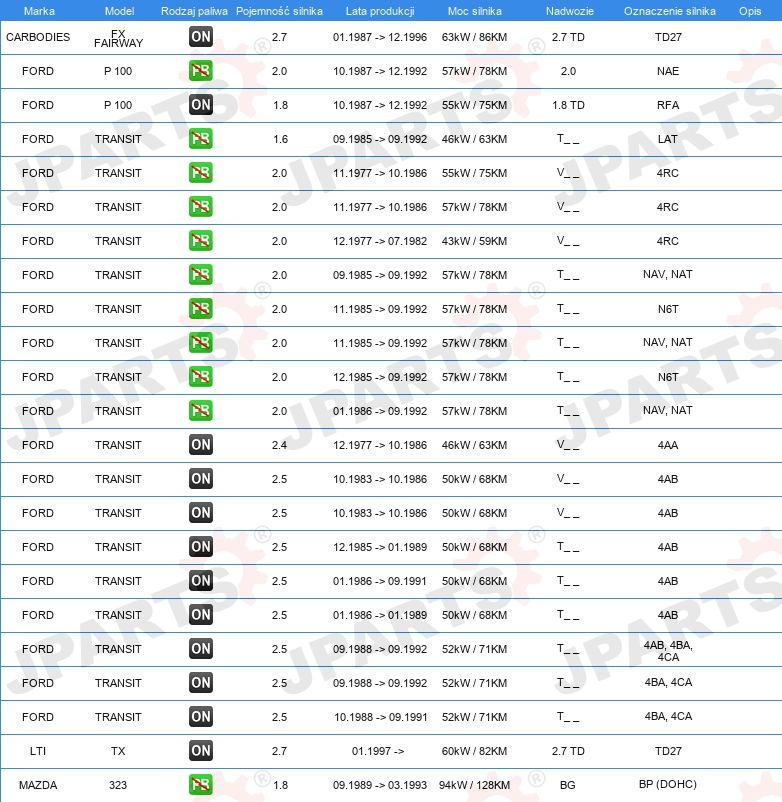Click the ON fuel icon for engine RFA
This screenshot has height=802, width=782.
(x=200, y=105)
